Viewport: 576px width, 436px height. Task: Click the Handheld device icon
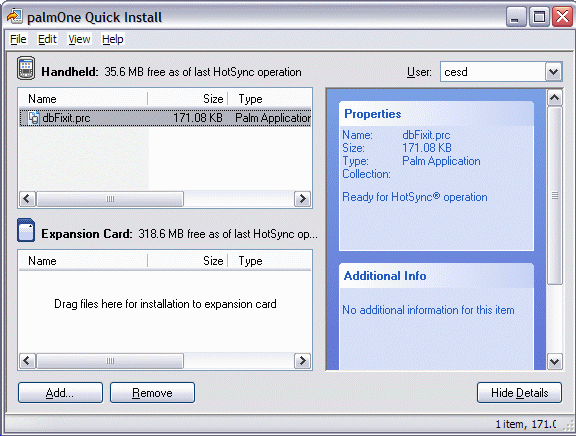tap(26, 68)
